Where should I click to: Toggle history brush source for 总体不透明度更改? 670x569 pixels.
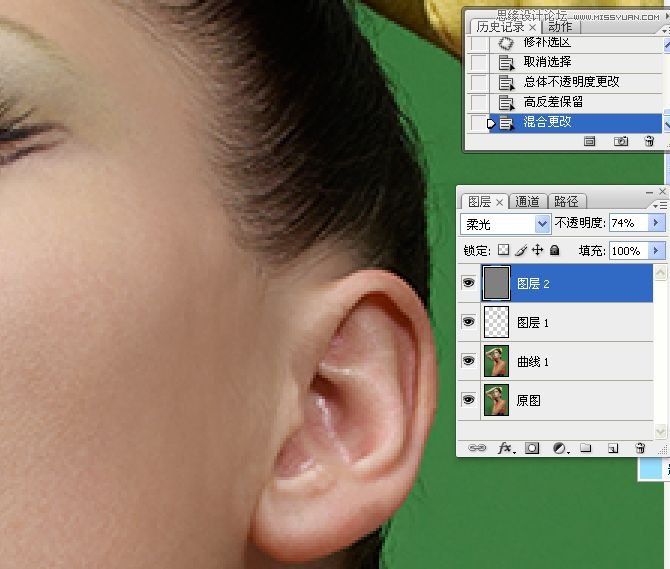479,82
